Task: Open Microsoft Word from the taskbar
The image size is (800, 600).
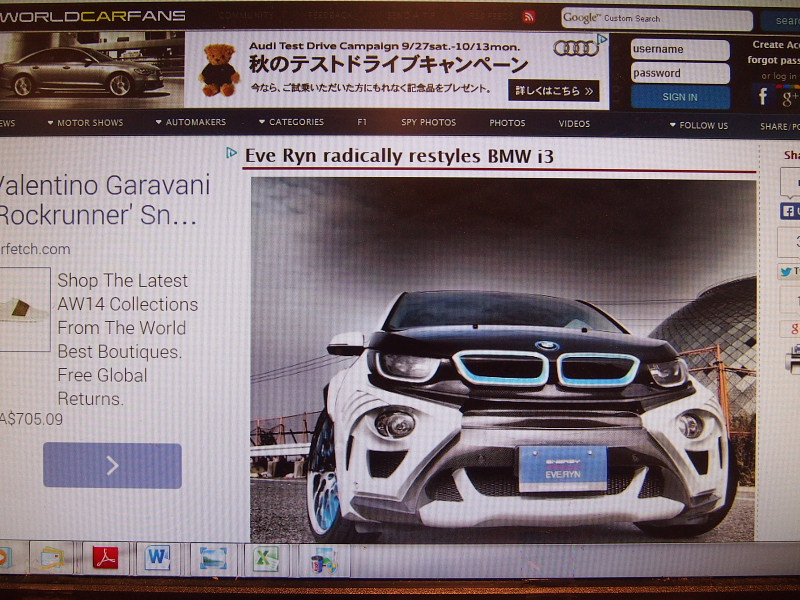Action: tap(158, 558)
